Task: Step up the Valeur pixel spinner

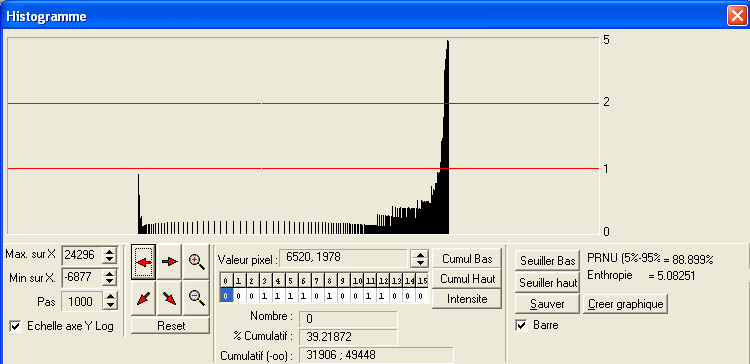Action: (420, 255)
